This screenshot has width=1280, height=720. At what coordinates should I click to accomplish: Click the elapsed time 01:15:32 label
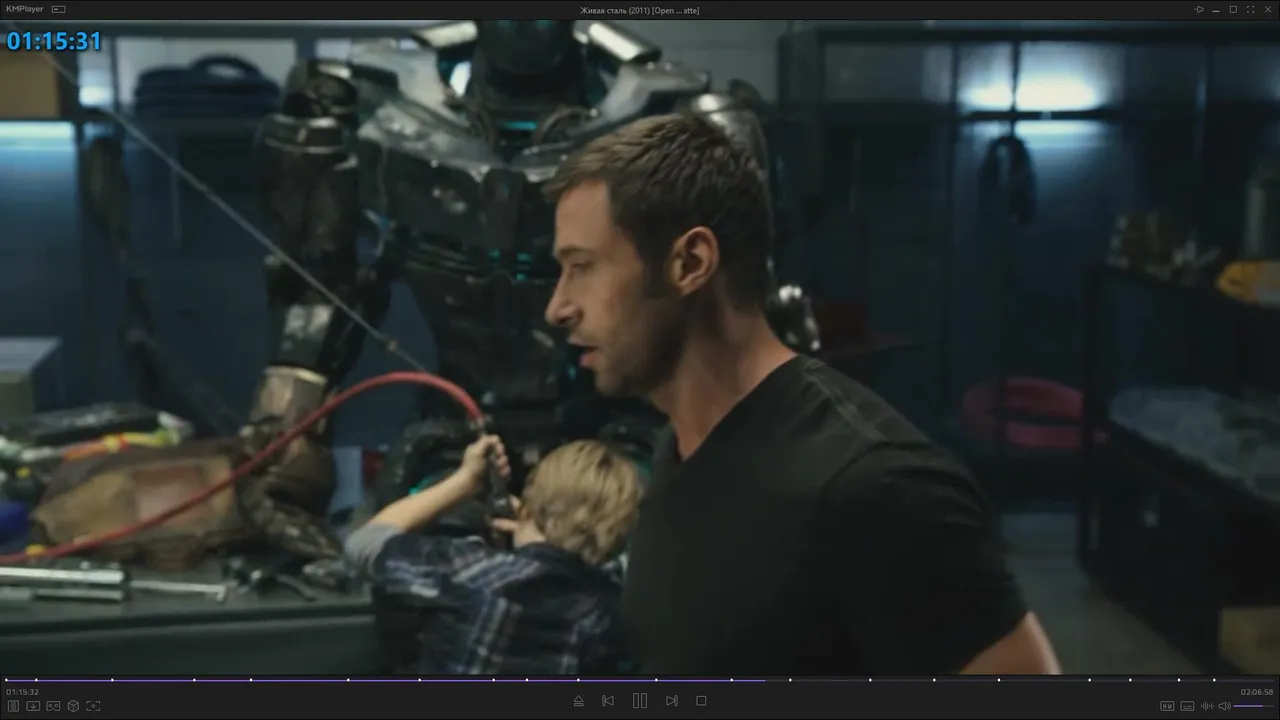coord(23,692)
